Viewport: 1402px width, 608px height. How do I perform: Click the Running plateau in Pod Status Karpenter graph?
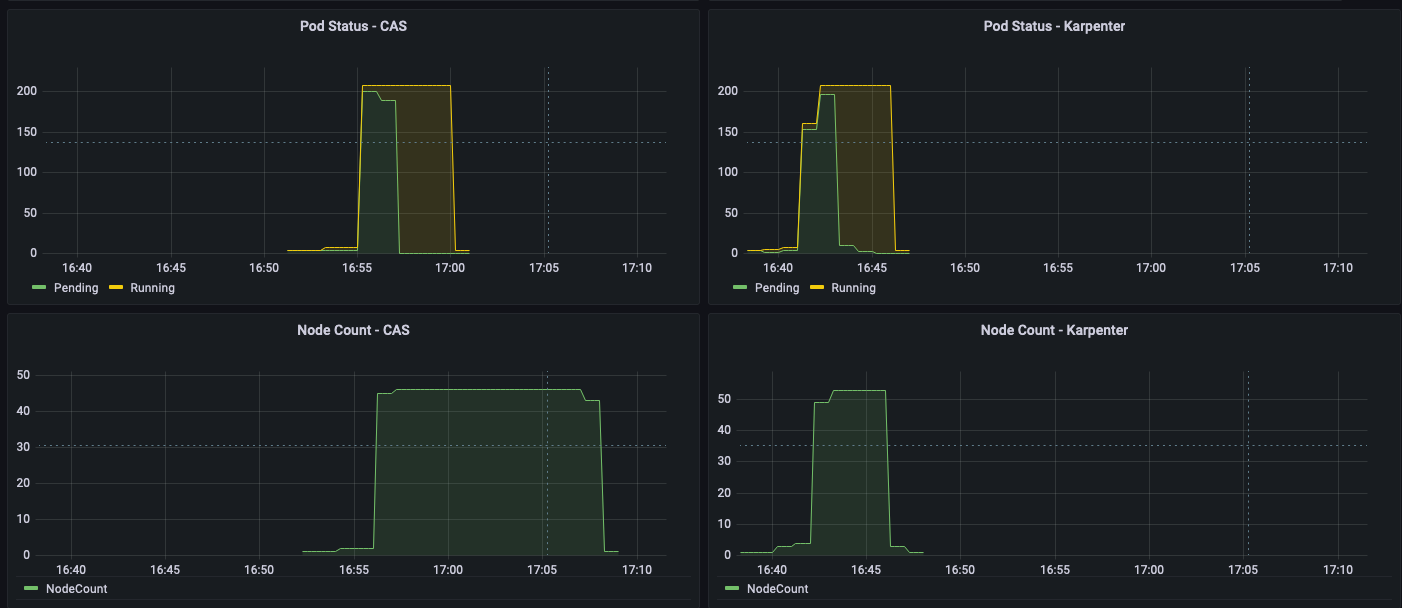pos(855,85)
